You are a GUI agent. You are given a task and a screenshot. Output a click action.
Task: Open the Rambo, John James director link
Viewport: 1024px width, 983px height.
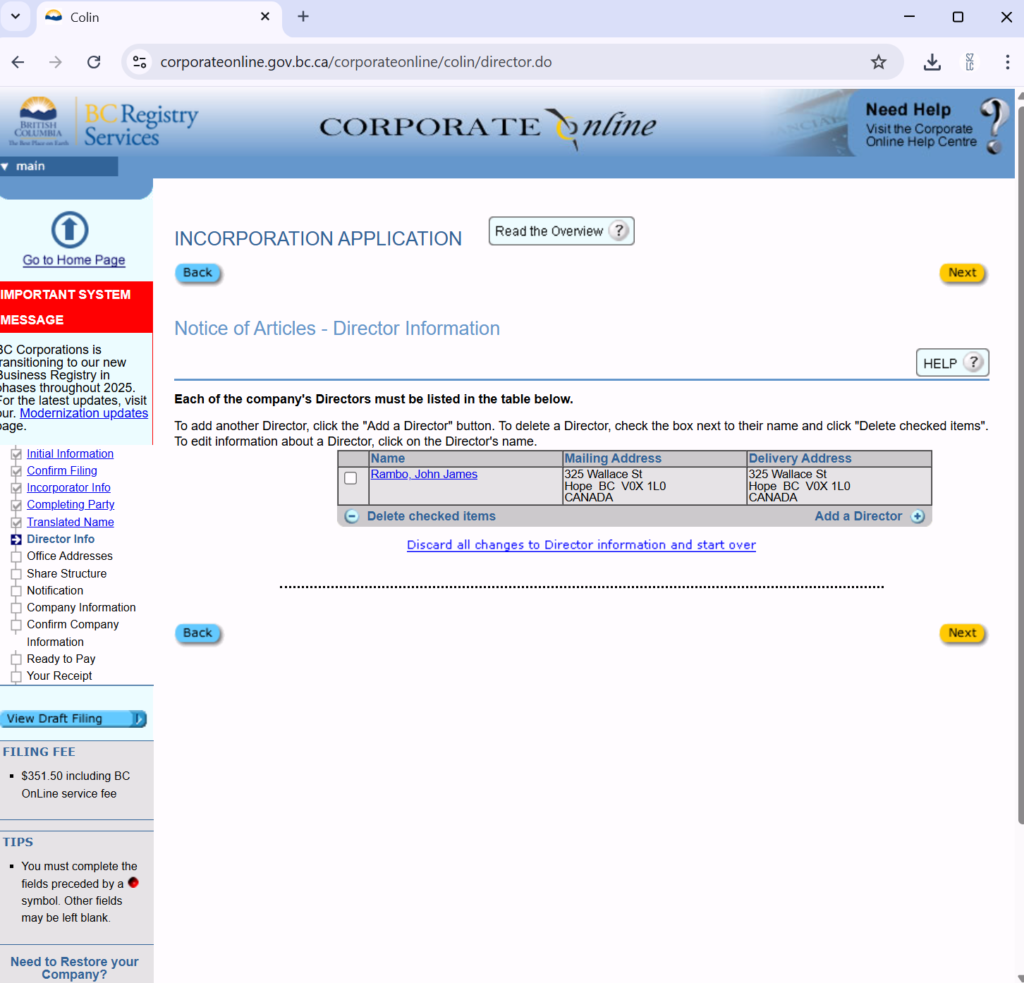click(x=424, y=474)
